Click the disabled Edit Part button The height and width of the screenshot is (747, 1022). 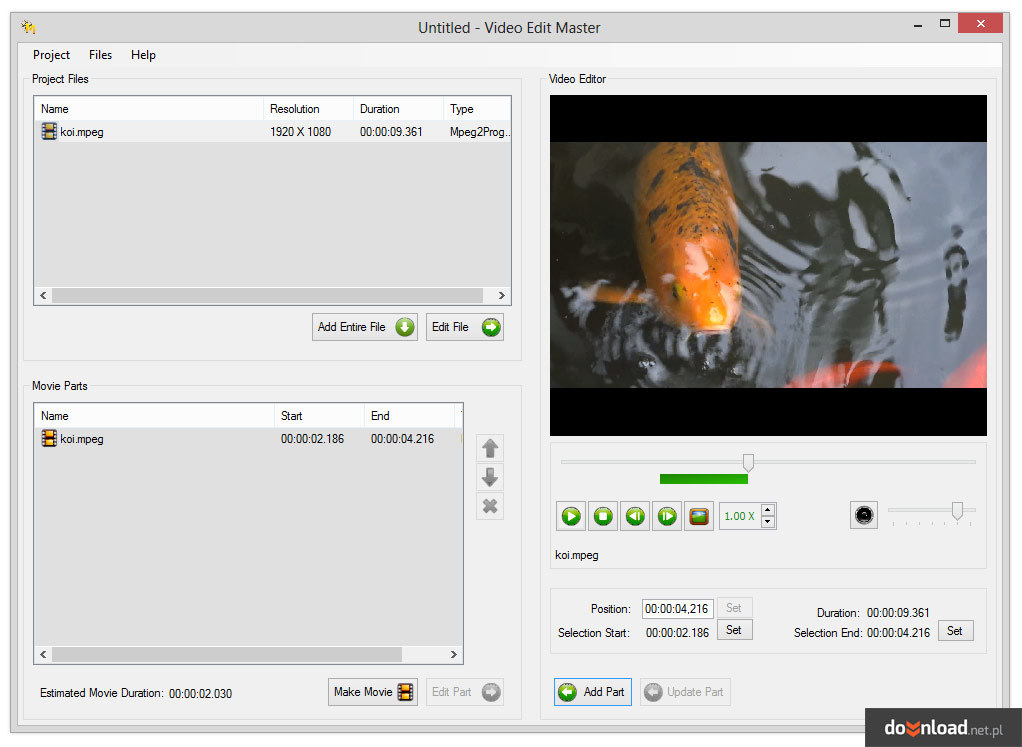(465, 692)
